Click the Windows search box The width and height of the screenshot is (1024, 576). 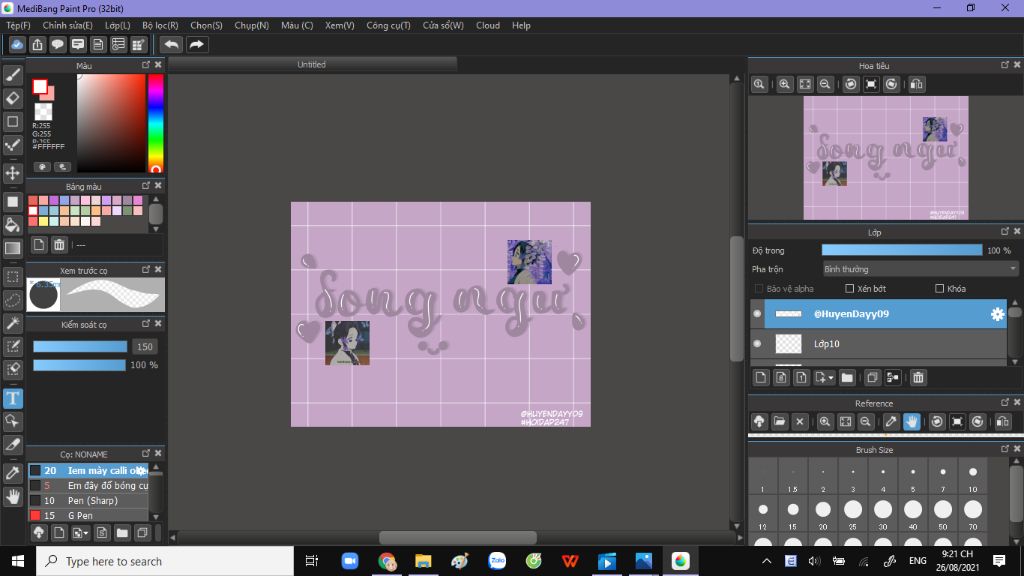coord(165,561)
